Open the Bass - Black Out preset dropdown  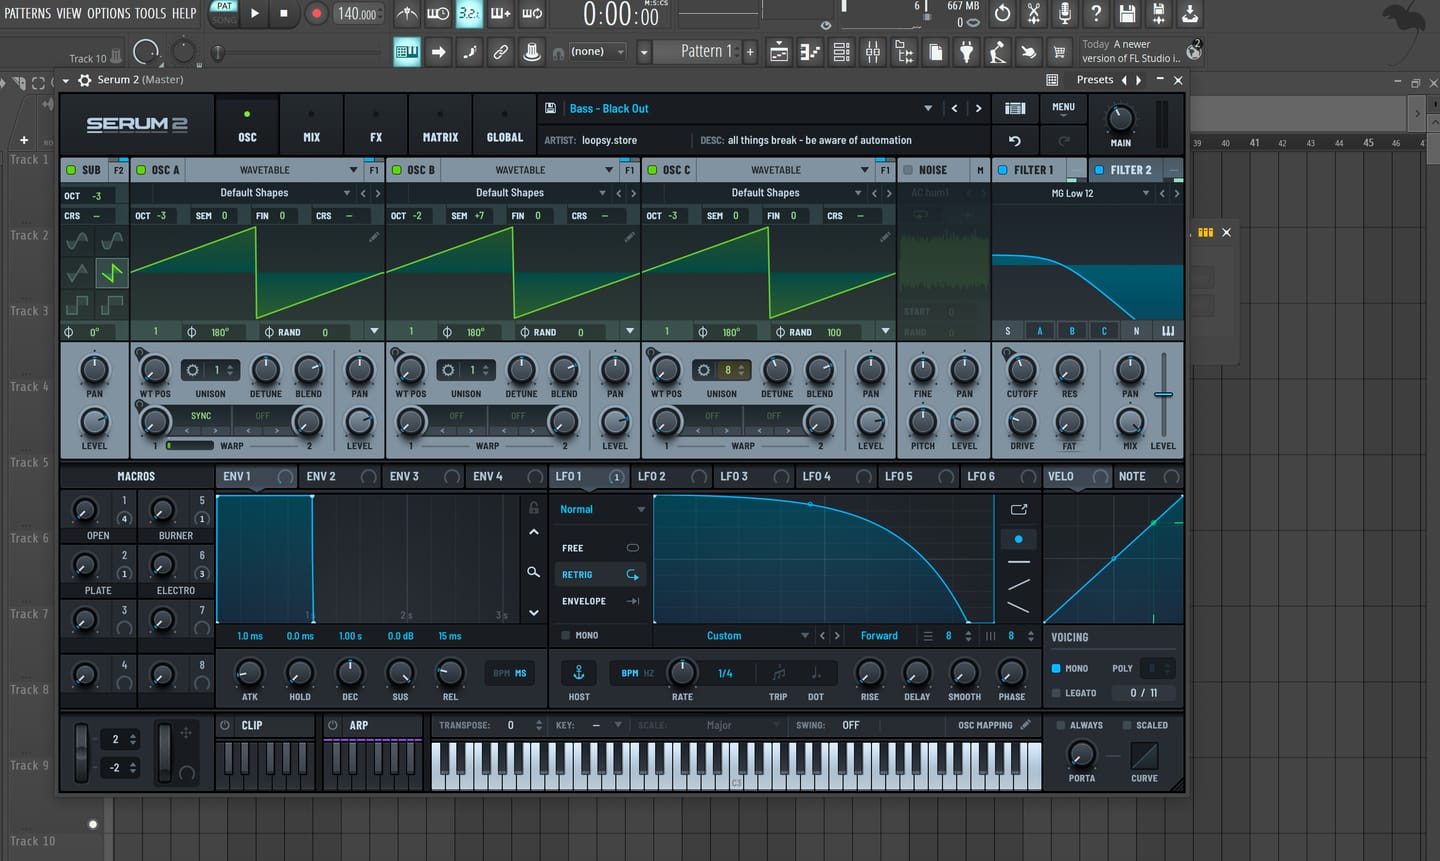928,108
